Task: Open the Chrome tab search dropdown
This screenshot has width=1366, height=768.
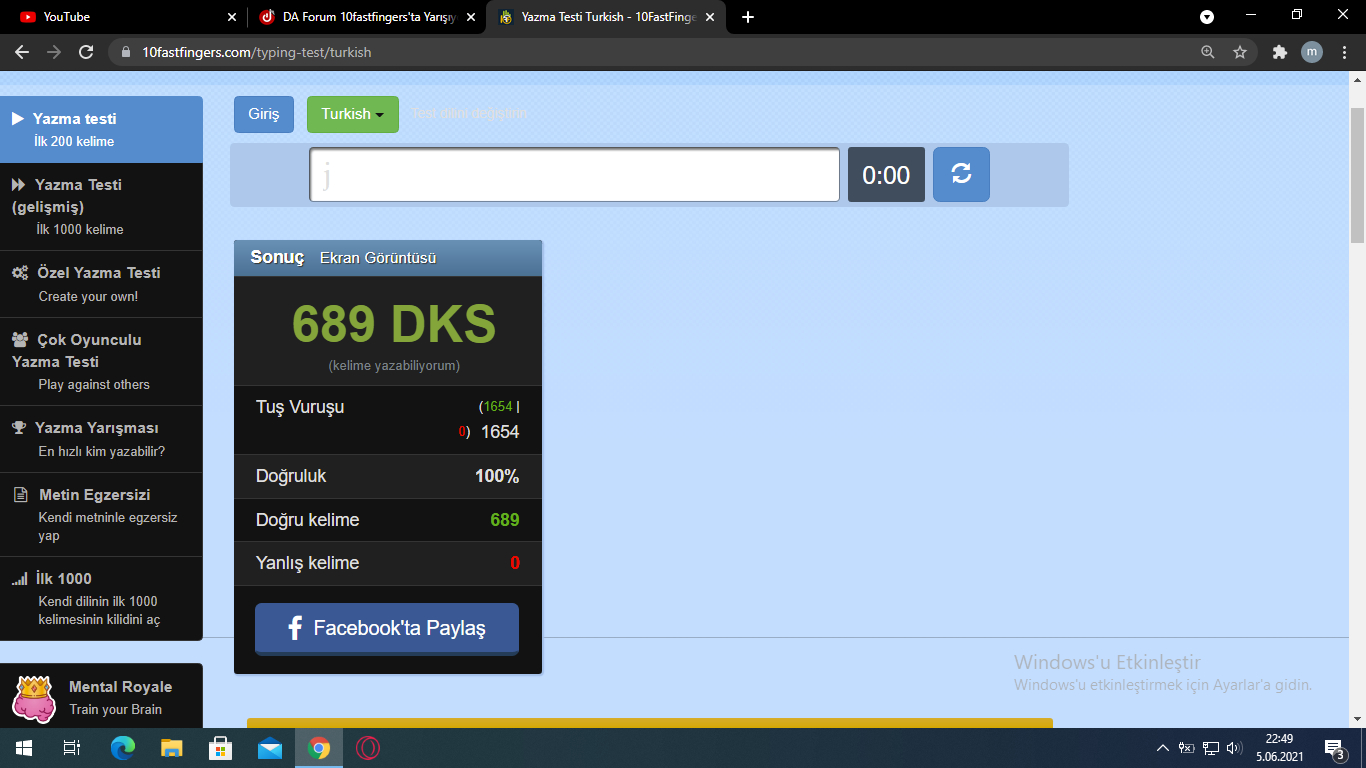Action: click(1207, 17)
